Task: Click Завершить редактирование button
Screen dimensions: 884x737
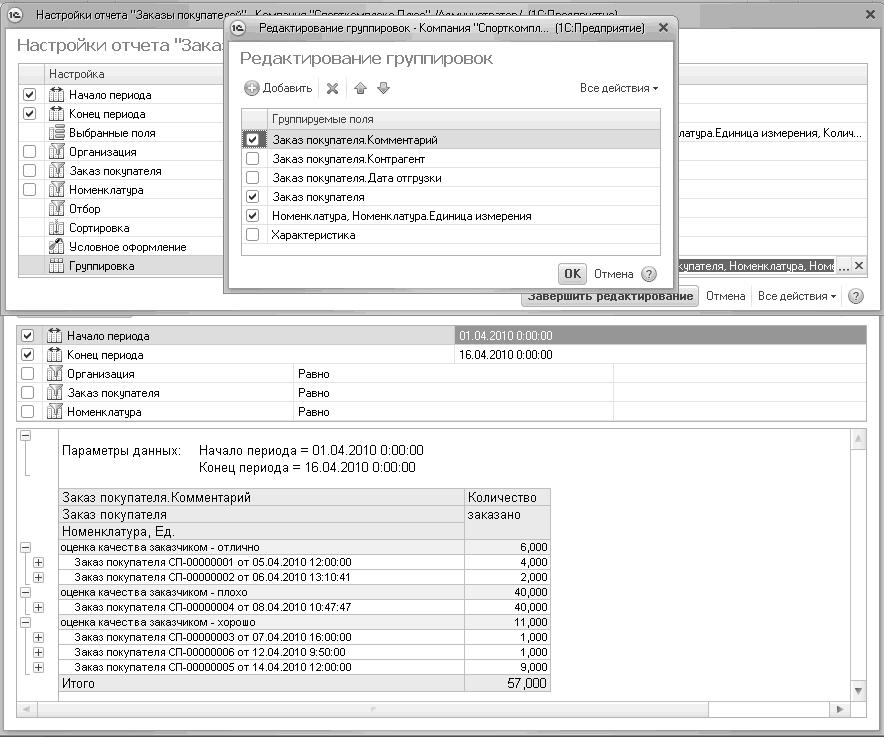Action: tap(610, 296)
